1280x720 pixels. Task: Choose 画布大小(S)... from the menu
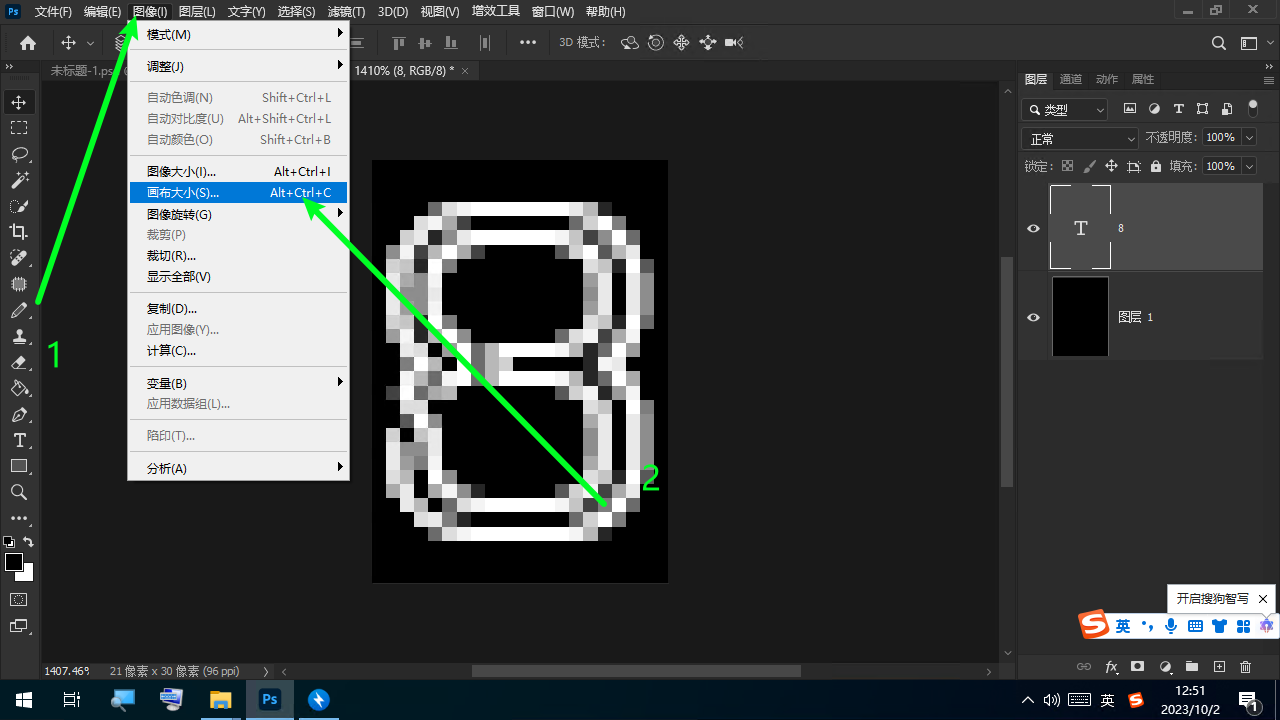click(238, 193)
